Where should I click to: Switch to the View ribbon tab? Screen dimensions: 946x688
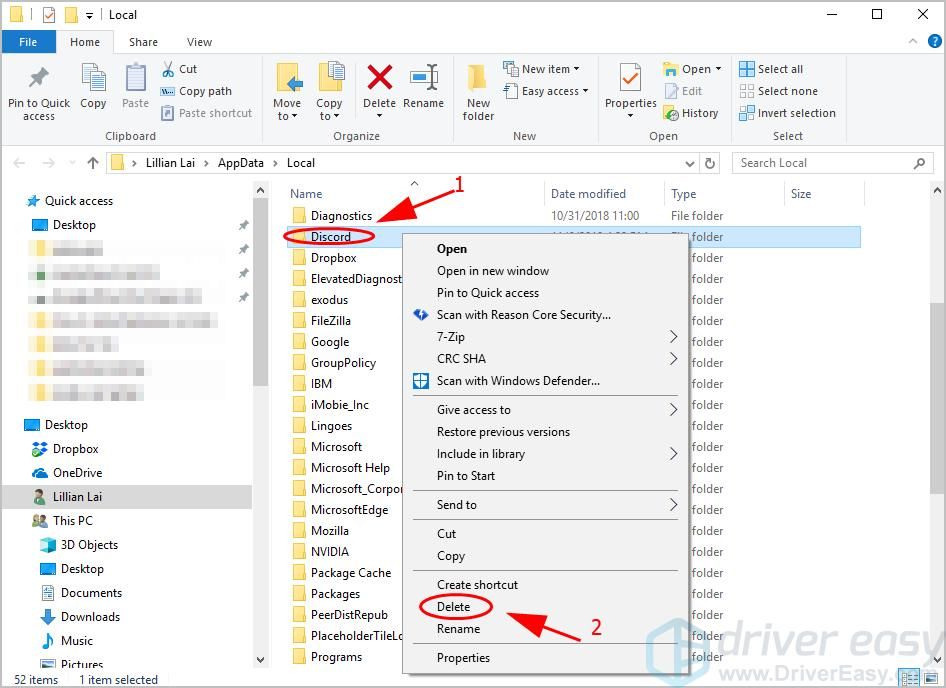tap(199, 42)
